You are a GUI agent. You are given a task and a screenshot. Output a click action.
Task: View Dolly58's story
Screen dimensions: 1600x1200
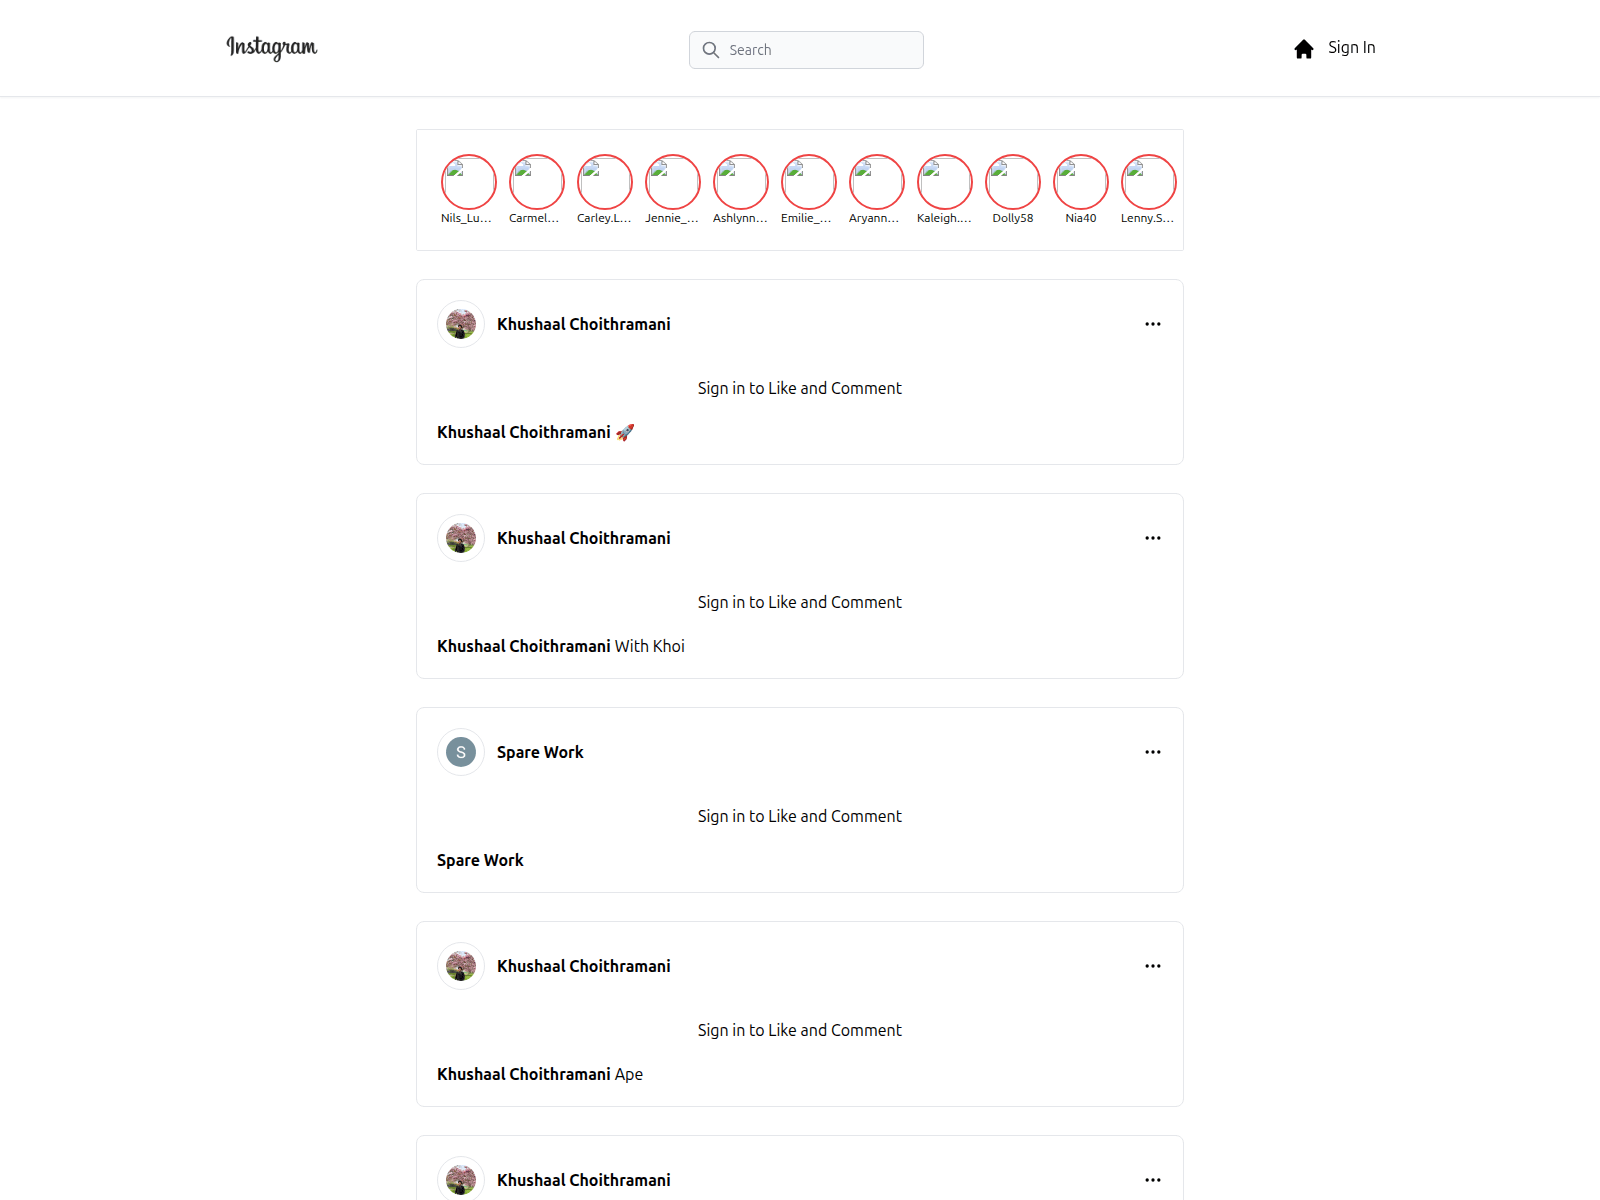coord(1013,182)
